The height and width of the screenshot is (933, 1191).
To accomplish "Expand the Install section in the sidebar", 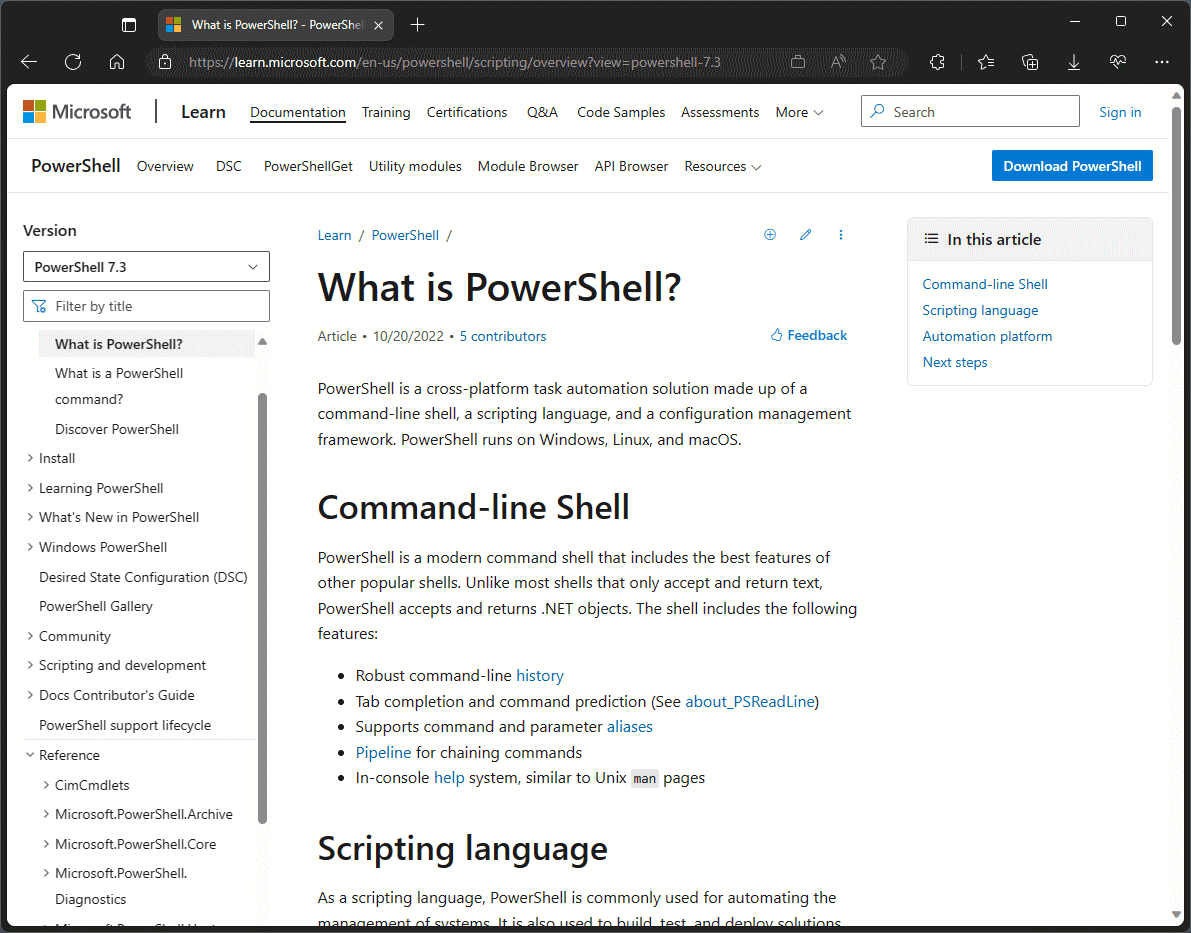I will click(30, 458).
